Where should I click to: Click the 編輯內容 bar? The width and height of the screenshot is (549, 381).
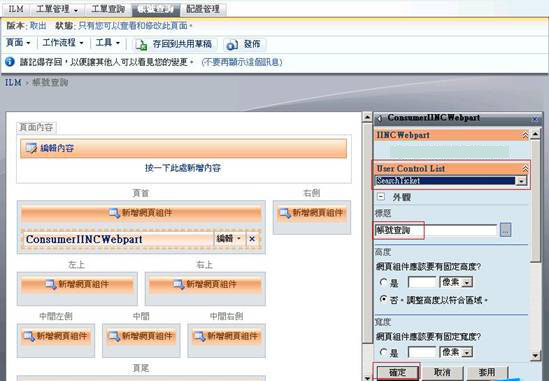(183, 148)
